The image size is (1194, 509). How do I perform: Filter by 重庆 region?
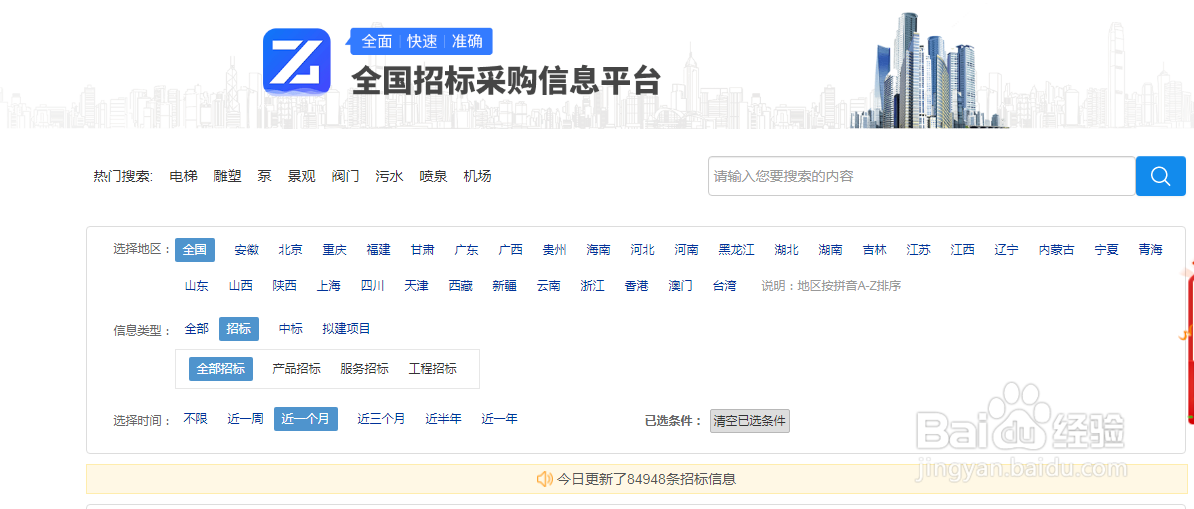tap(334, 250)
